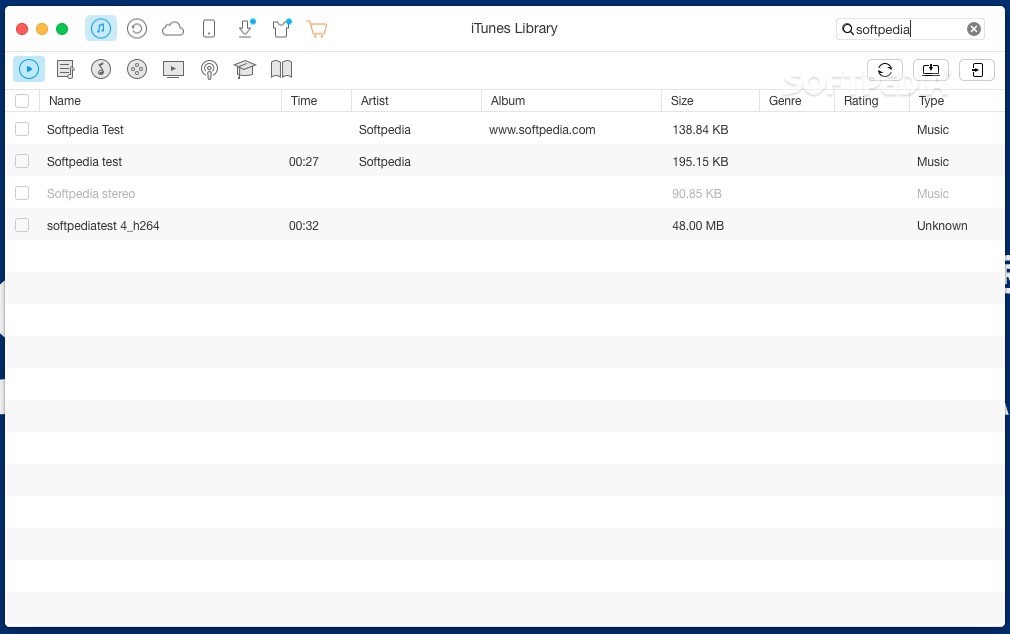Sort by the Artist column header

374,100
